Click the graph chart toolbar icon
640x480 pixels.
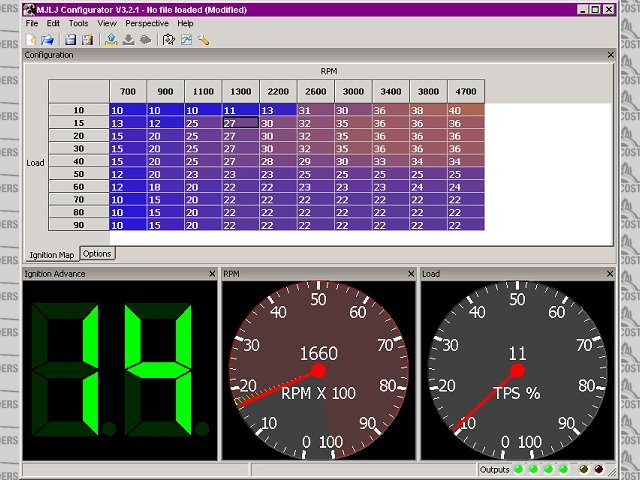pyautogui.click(x=186, y=39)
